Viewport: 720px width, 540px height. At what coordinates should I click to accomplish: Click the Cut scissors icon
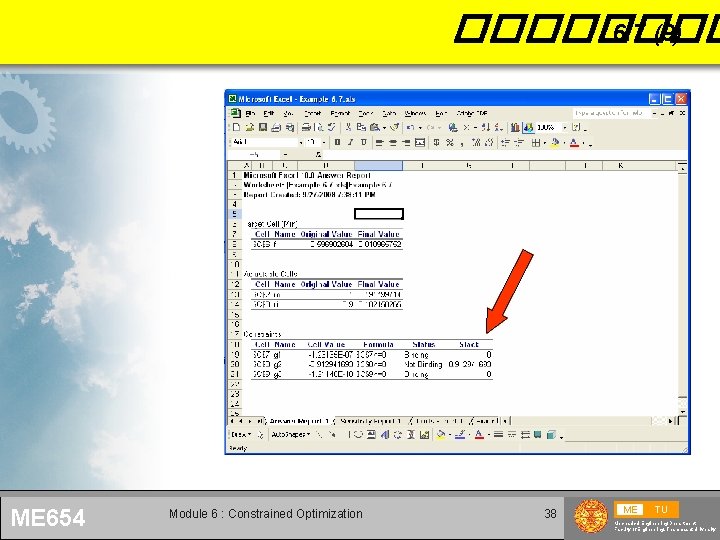tap(349, 128)
